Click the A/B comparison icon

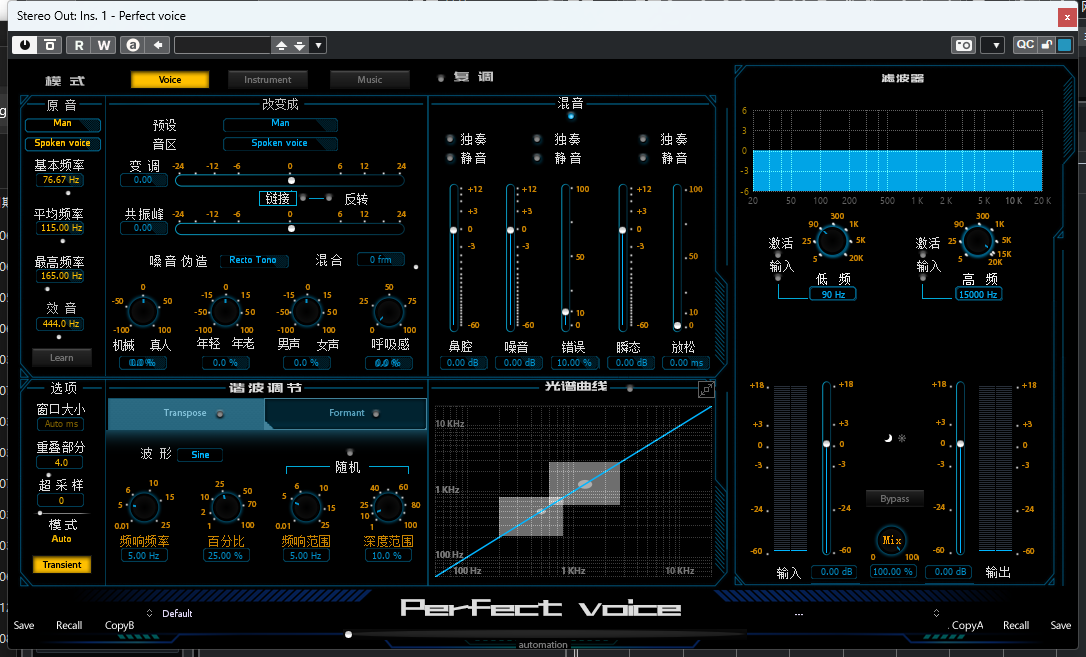[x=132, y=45]
